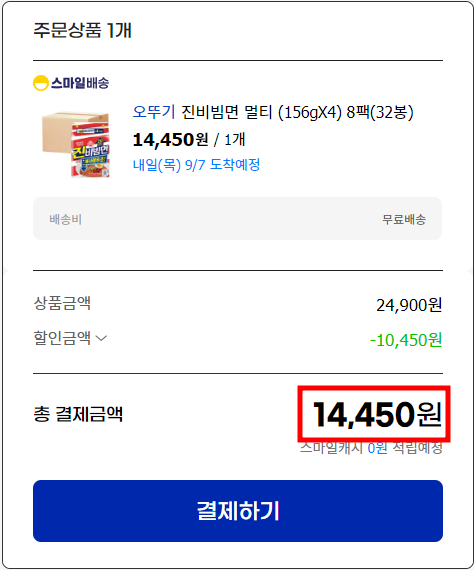This screenshot has height=570, width=474.
Task: Expand the 할인금액 chevron arrow
Action: point(101,338)
